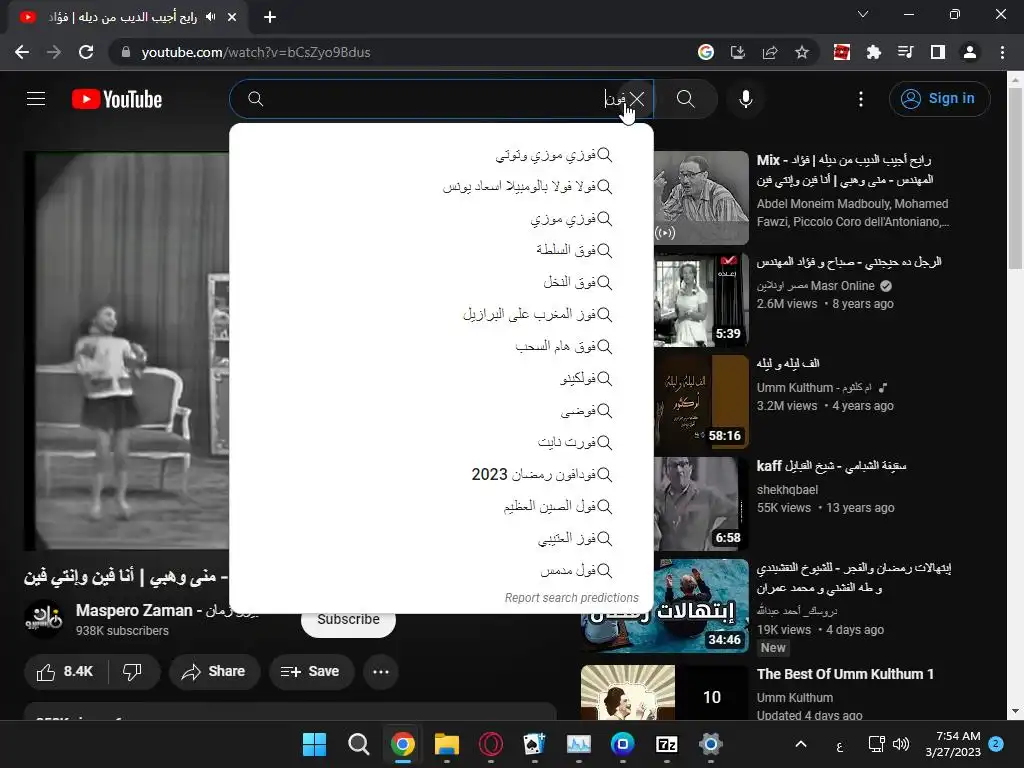
Task: Open the YouTube guide hamburger menu
Action: tap(36, 99)
